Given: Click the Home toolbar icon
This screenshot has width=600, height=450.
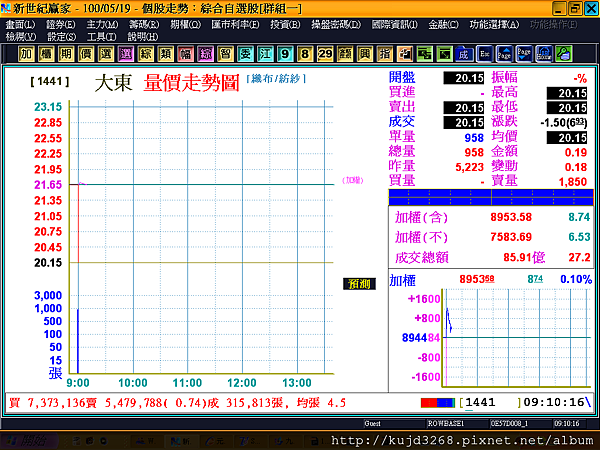Looking at the screenshot, I should point(544,54).
